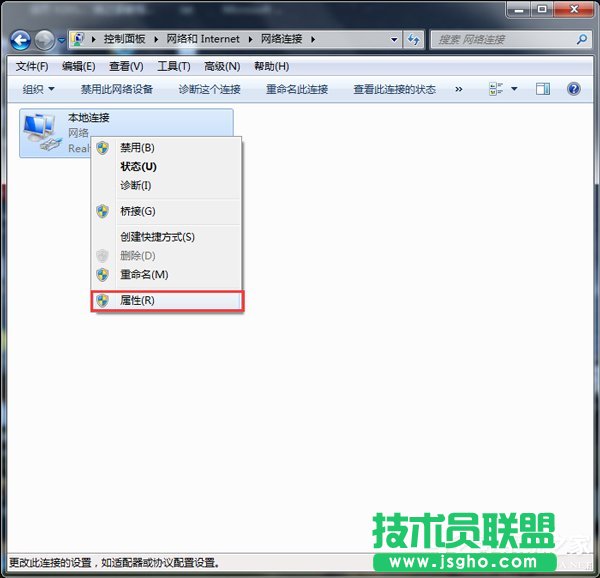Go to 网络和 Internet breadcrumb
Viewport: 600px width, 578px height.
(203, 39)
